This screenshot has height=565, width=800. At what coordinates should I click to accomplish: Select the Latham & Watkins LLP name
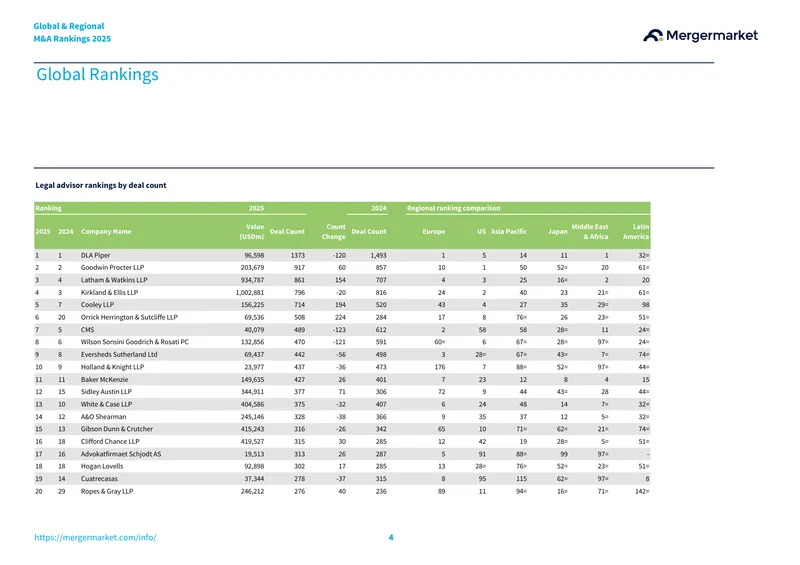tap(114, 280)
